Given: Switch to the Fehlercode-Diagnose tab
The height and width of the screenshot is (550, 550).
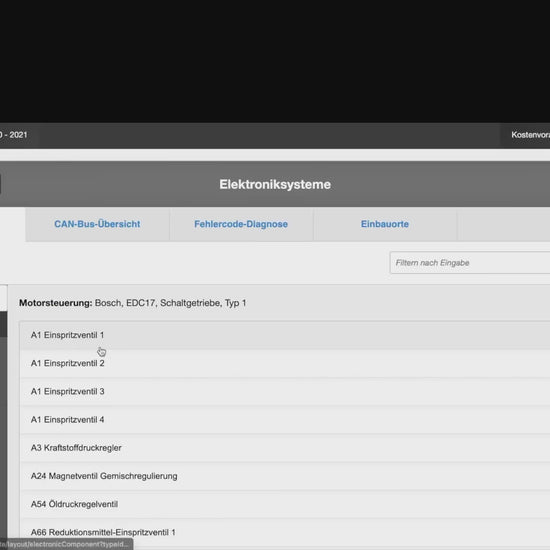Looking at the screenshot, I should [241, 224].
